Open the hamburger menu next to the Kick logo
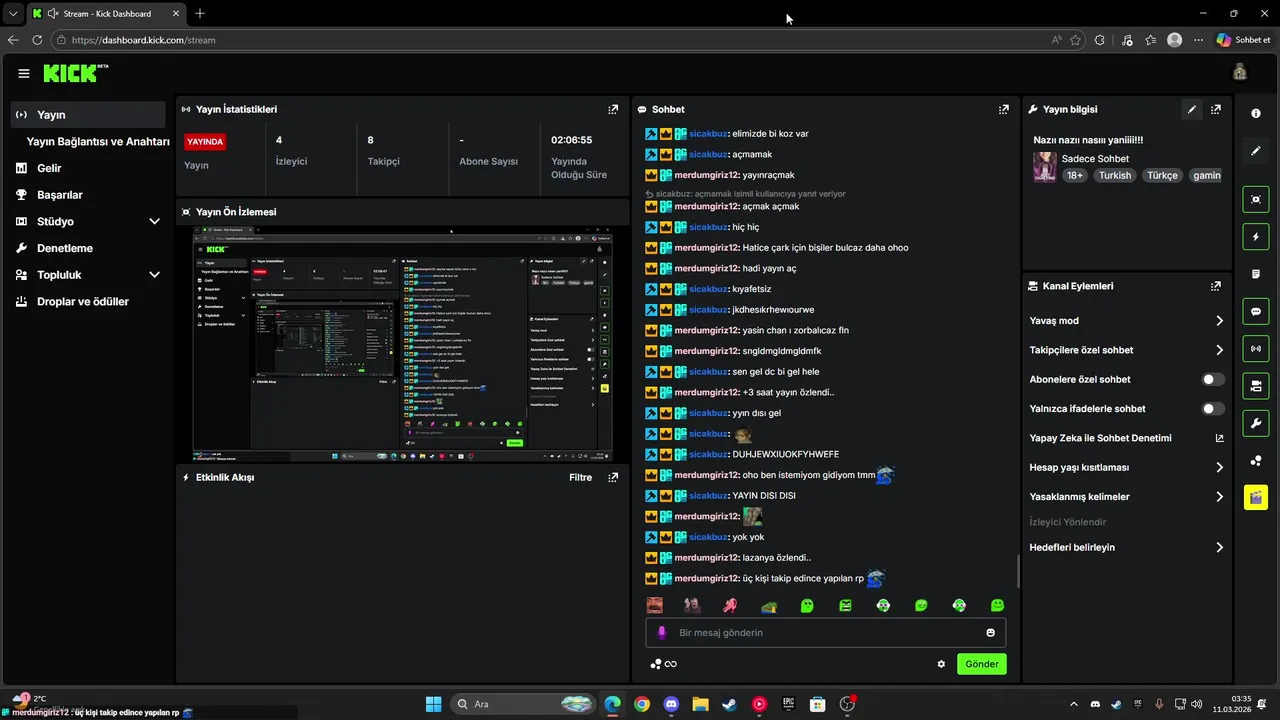Viewport: 1280px width, 720px height. coord(24,73)
